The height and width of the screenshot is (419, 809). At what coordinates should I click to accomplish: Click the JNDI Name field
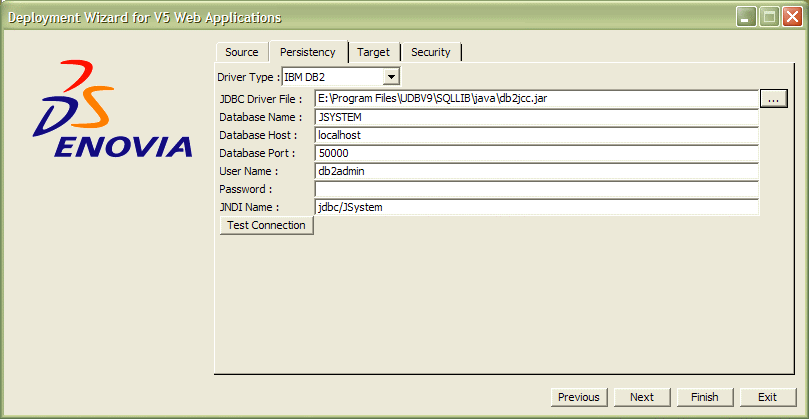537,207
